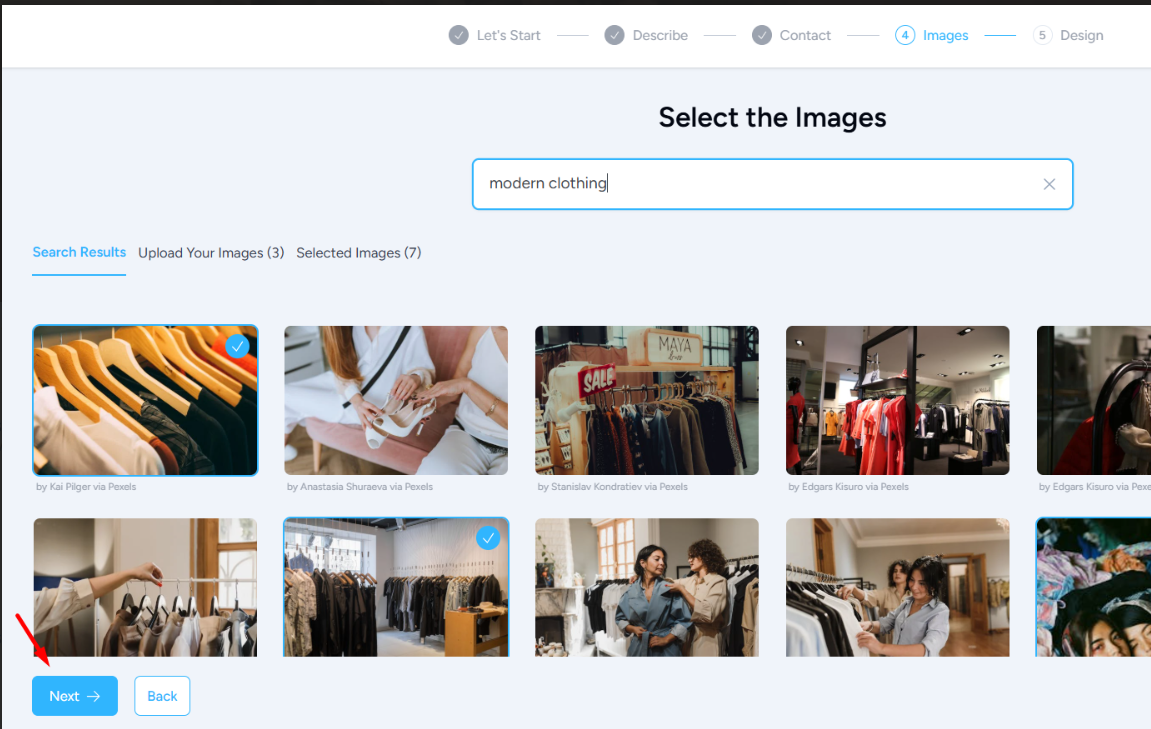The image size is (1151, 729).
Task: Click the Describe step checkmark icon
Action: coord(614,35)
